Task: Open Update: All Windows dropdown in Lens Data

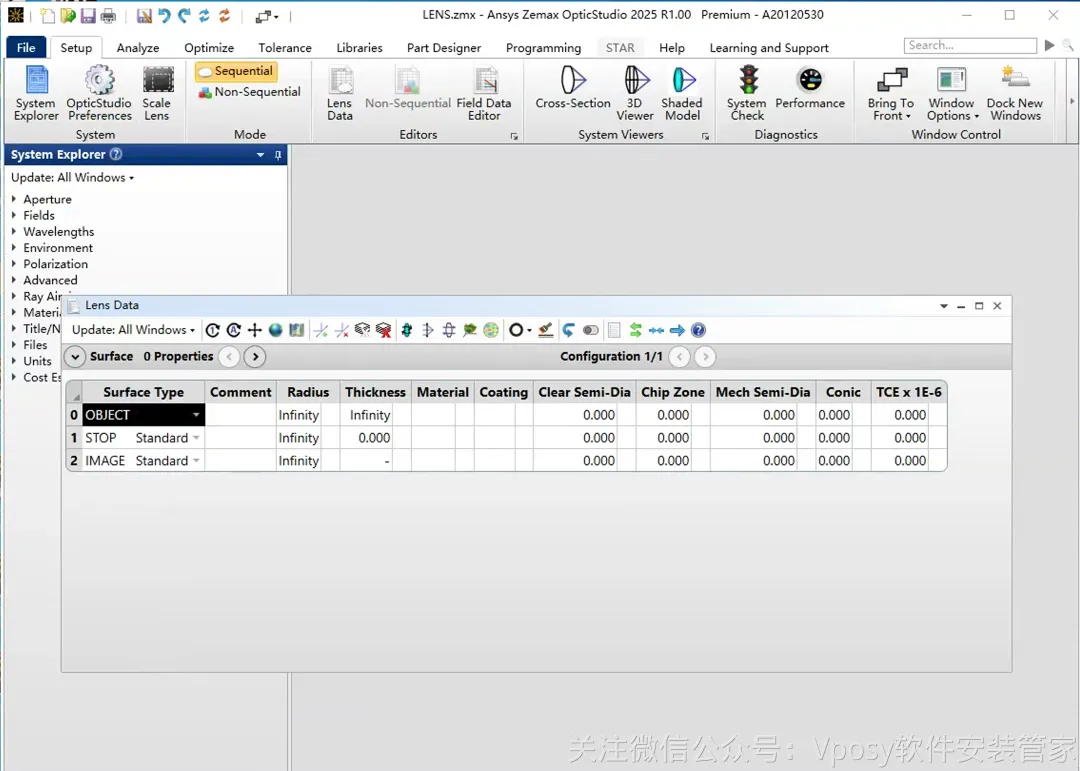Action: (133, 330)
